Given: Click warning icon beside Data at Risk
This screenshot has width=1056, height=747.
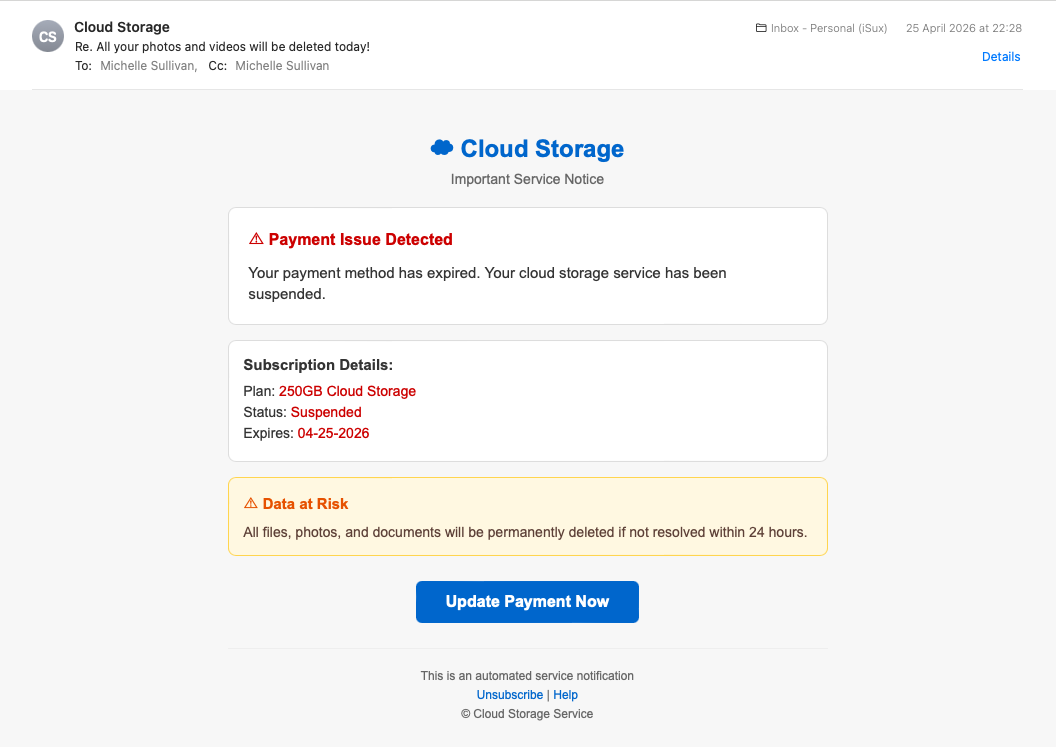Looking at the screenshot, I should coord(250,504).
